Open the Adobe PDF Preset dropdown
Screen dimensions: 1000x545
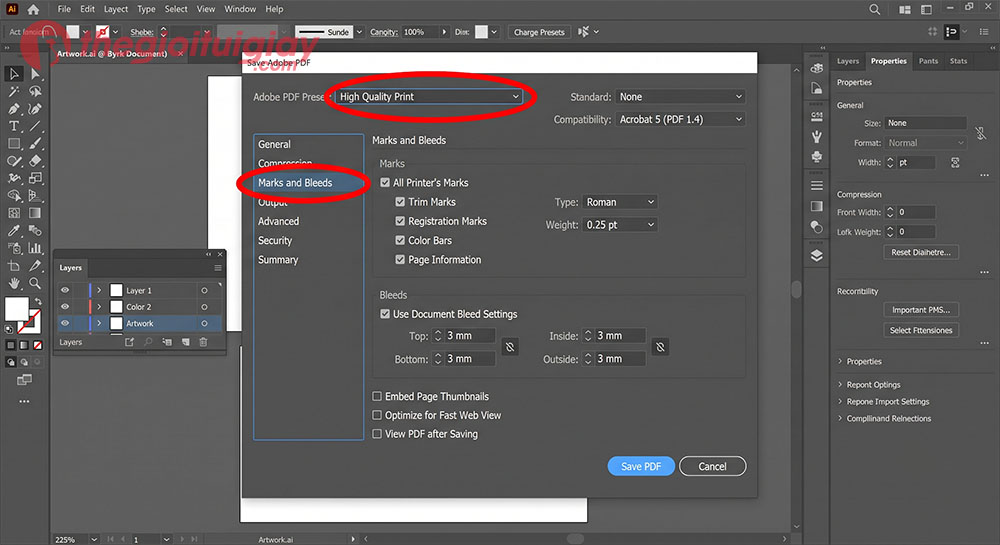coord(429,96)
